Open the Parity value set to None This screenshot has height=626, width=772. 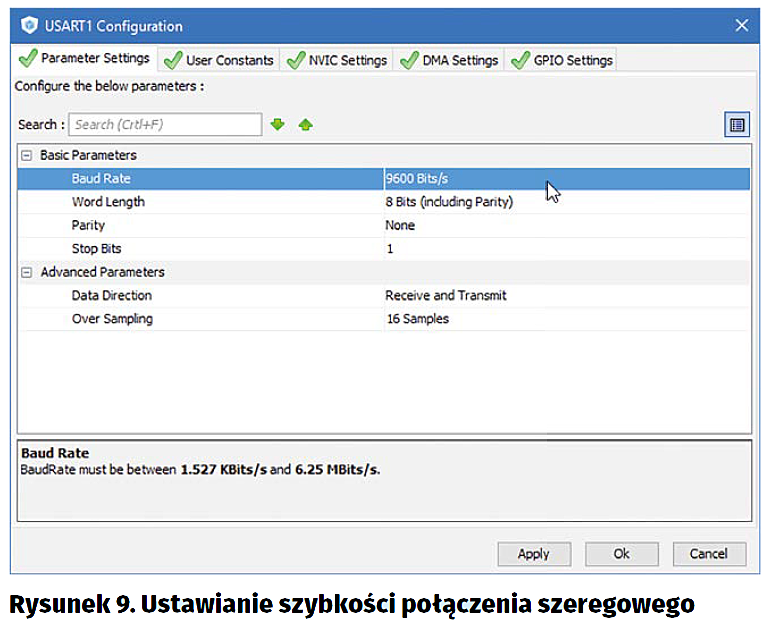[x=566, y=226]
